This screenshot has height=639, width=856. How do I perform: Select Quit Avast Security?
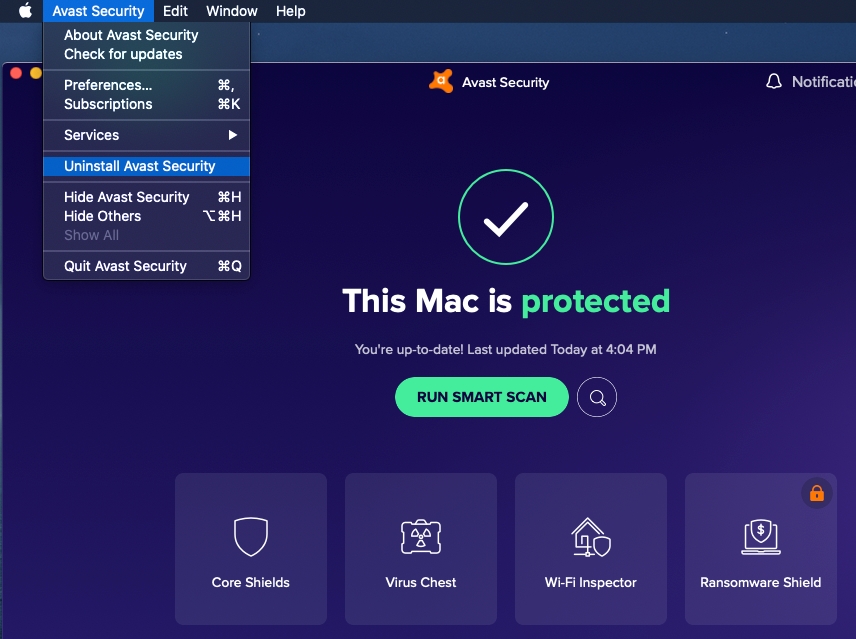point(146,266)
